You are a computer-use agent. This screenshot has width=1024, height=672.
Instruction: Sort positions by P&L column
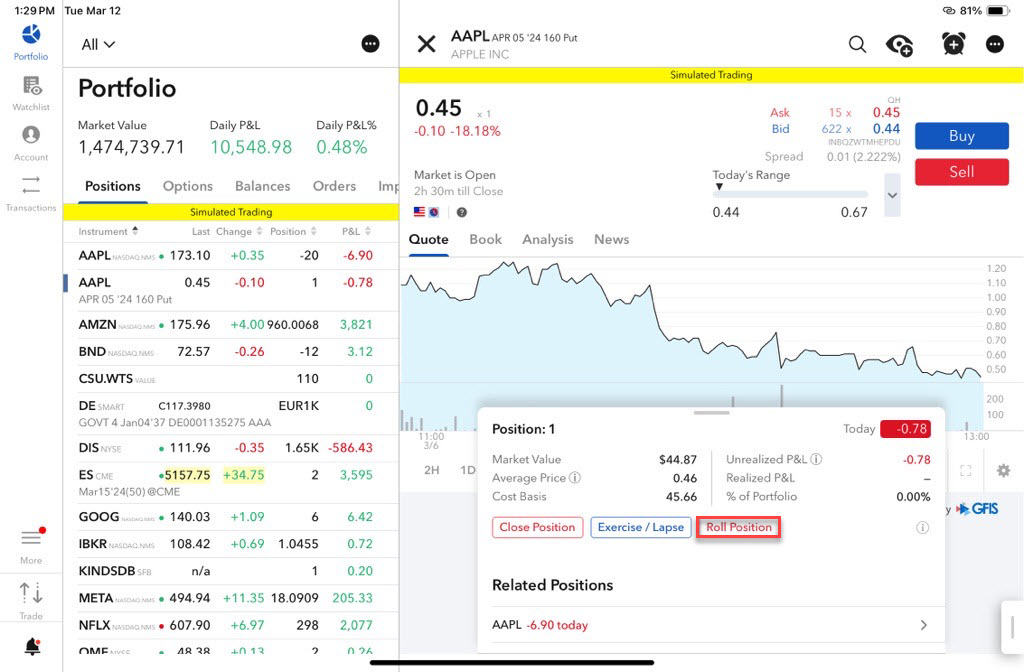(x=357, y=231)
